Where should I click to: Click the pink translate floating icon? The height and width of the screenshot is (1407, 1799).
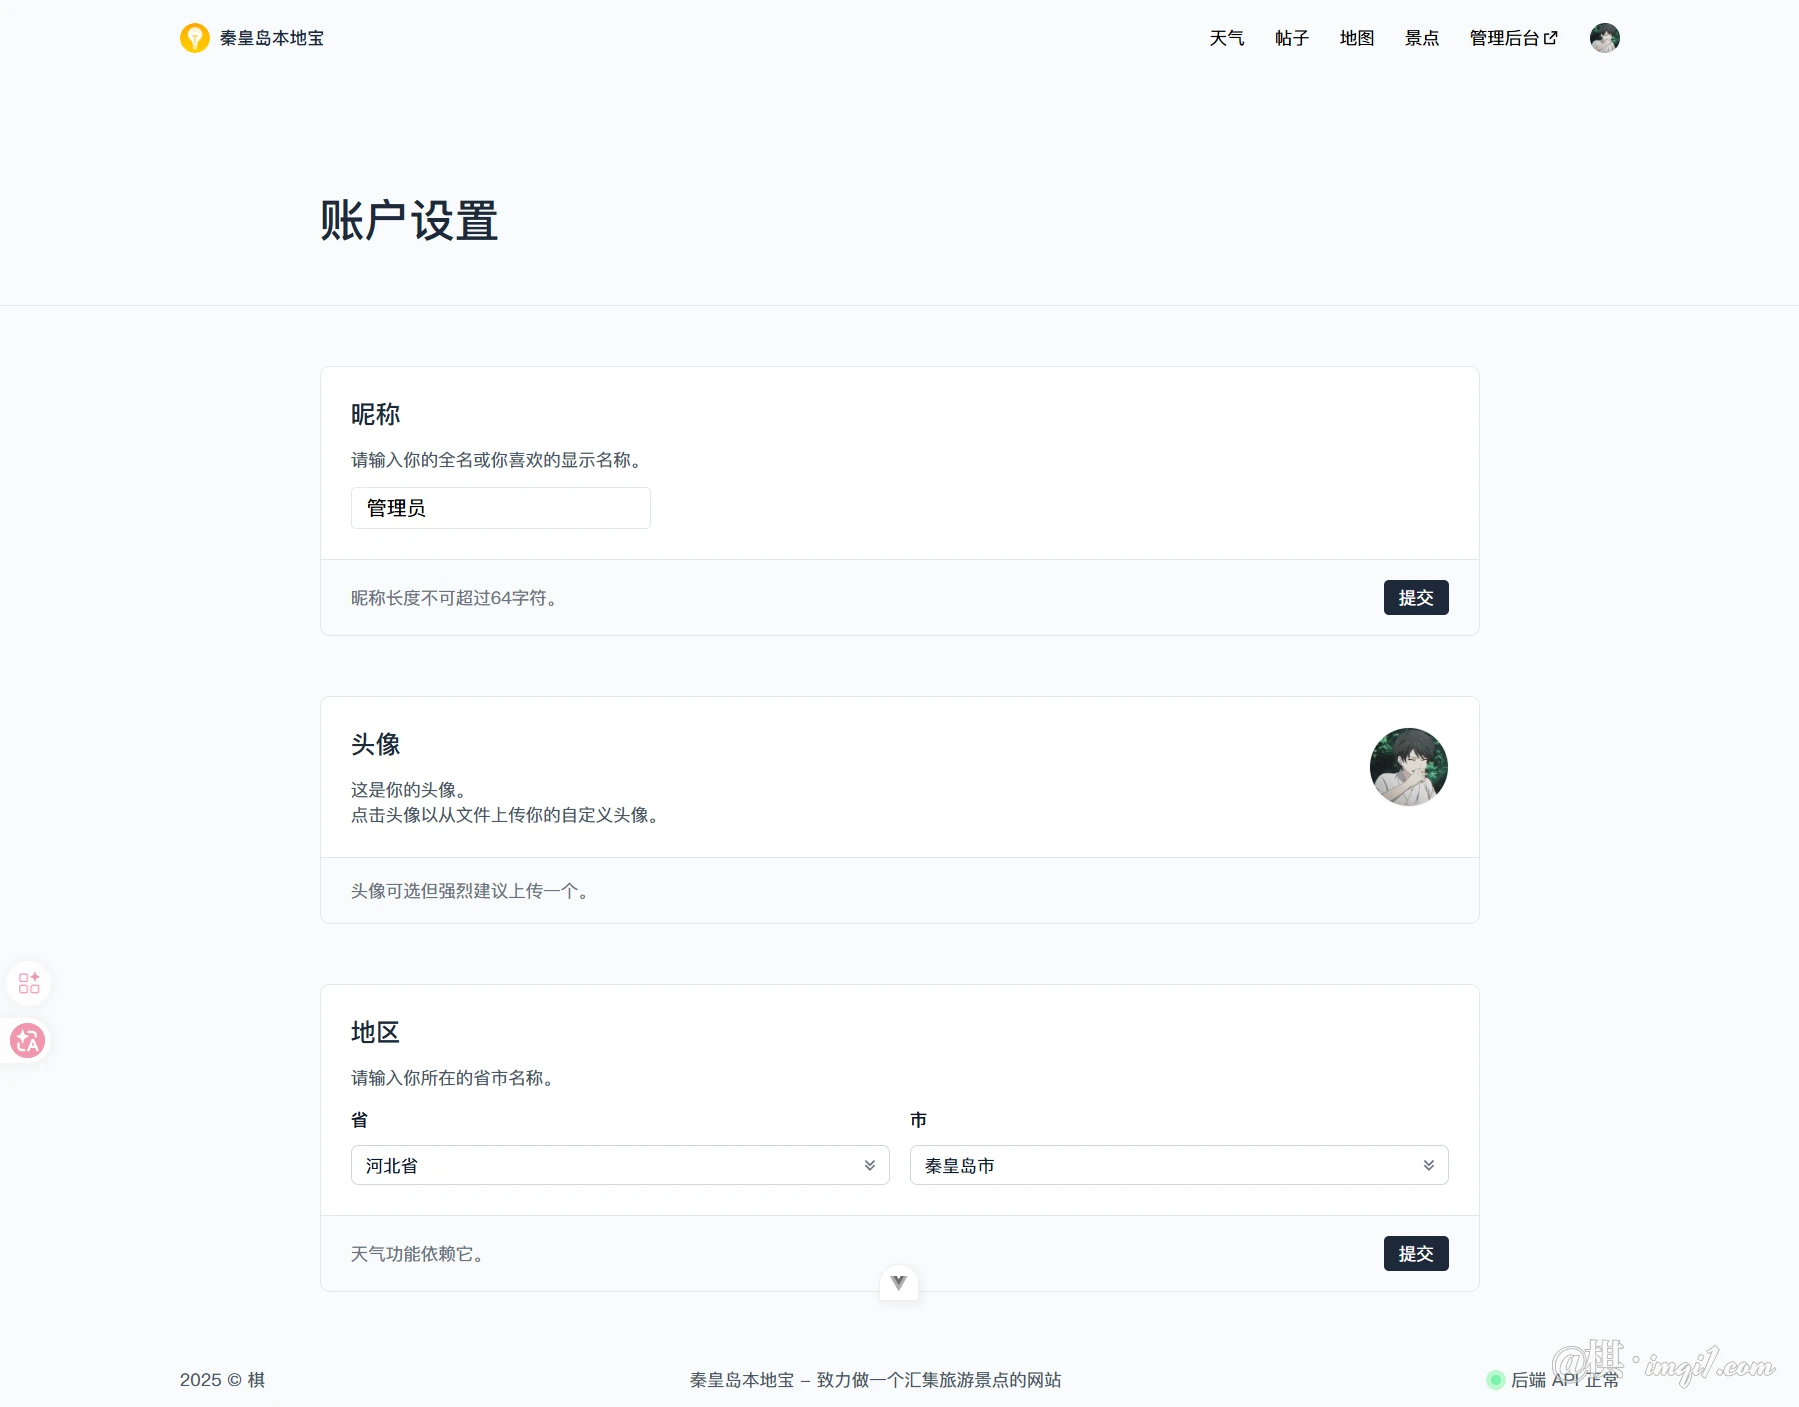[x=28, y=1041]
